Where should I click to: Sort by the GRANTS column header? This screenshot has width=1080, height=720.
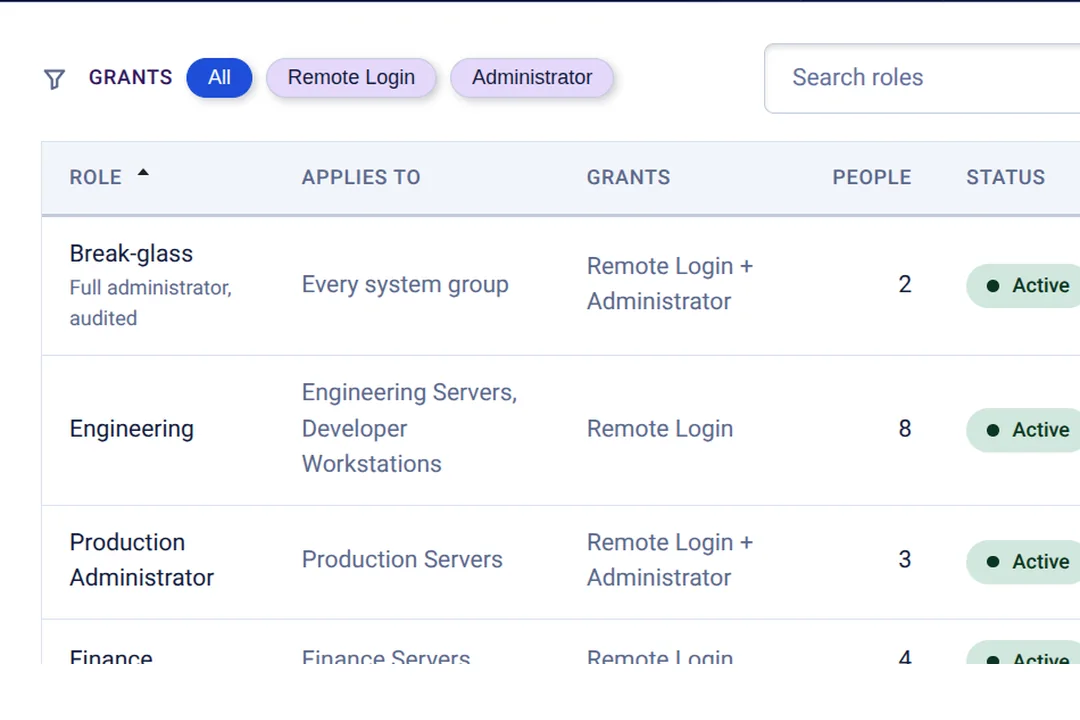(x=628, y=177)
